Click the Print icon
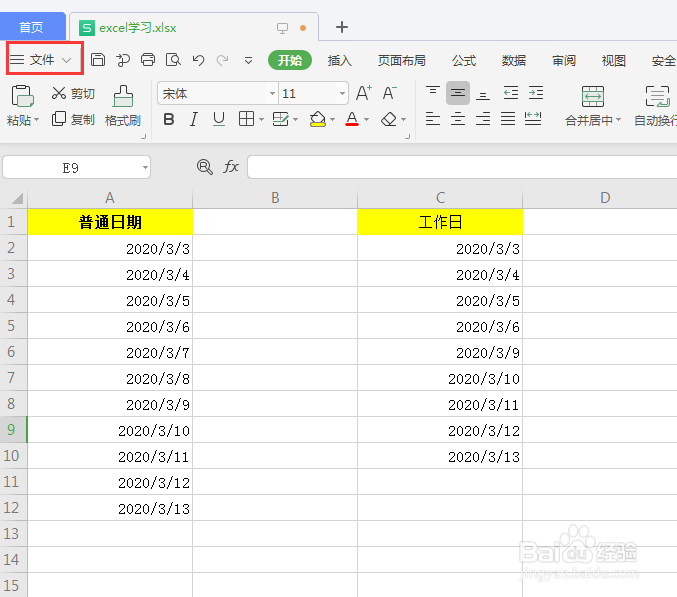The image size is (677, 597). [x=148, y=60]
